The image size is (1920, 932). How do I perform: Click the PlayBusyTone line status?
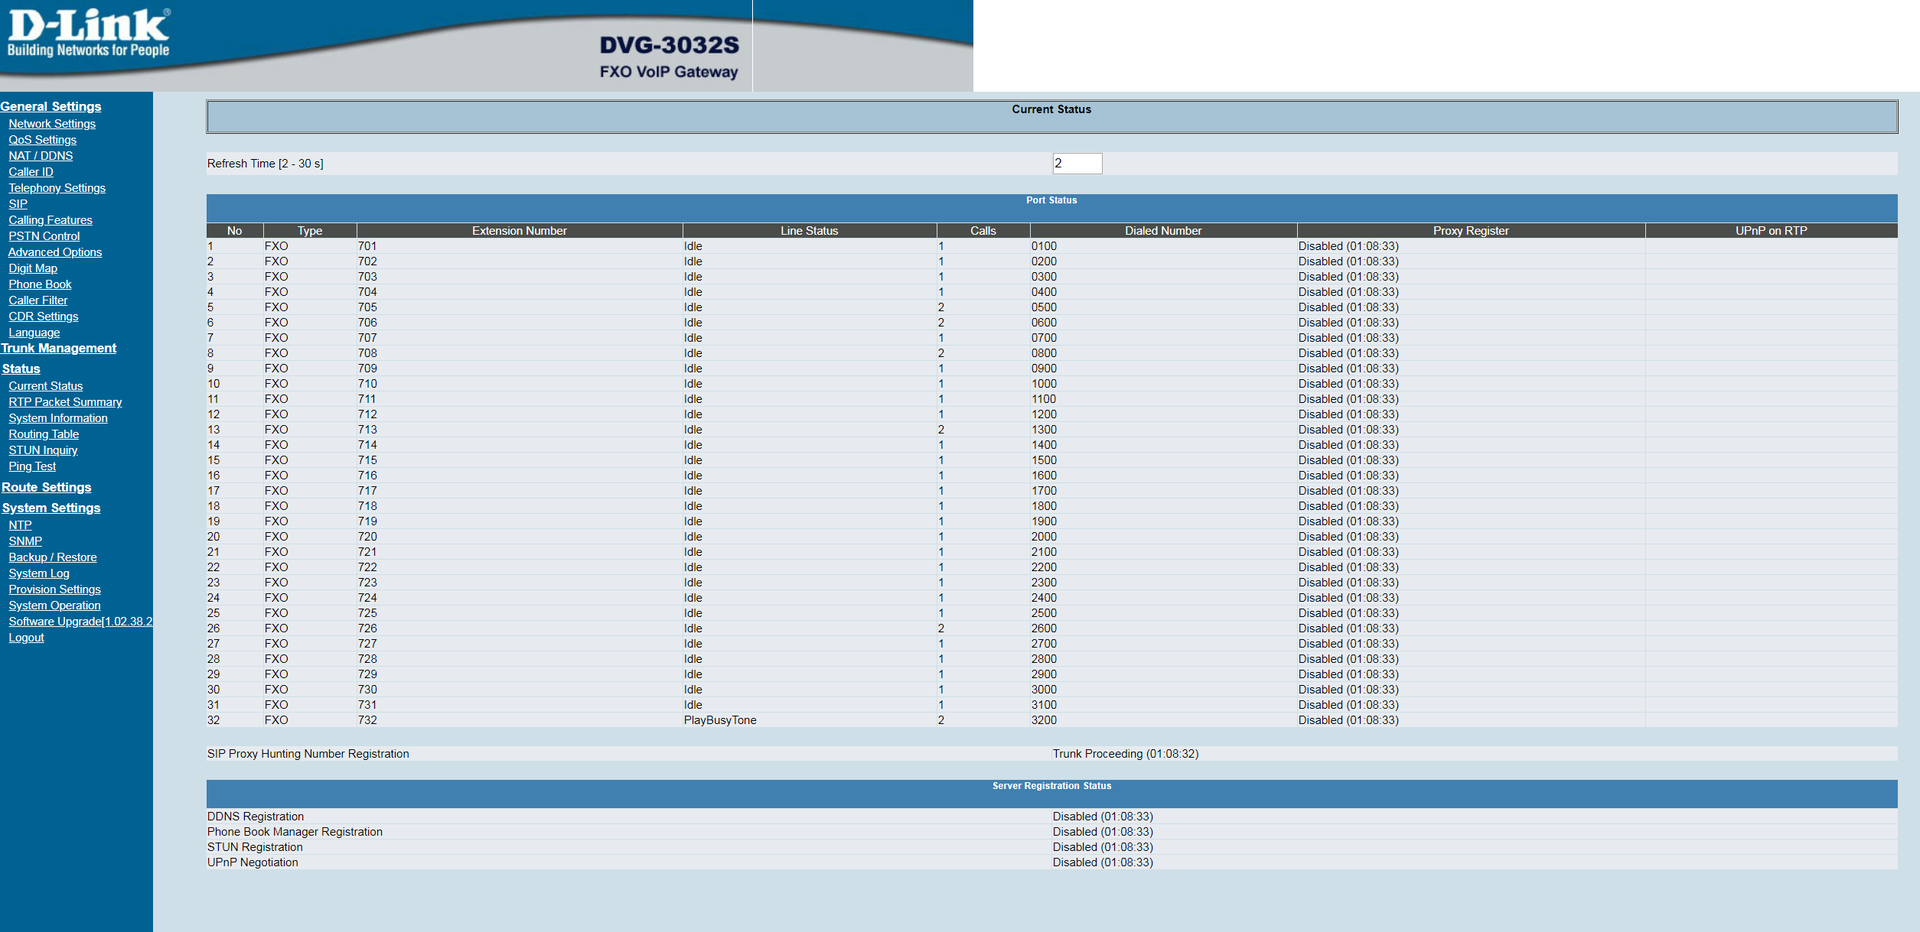(x=720, y=720)
